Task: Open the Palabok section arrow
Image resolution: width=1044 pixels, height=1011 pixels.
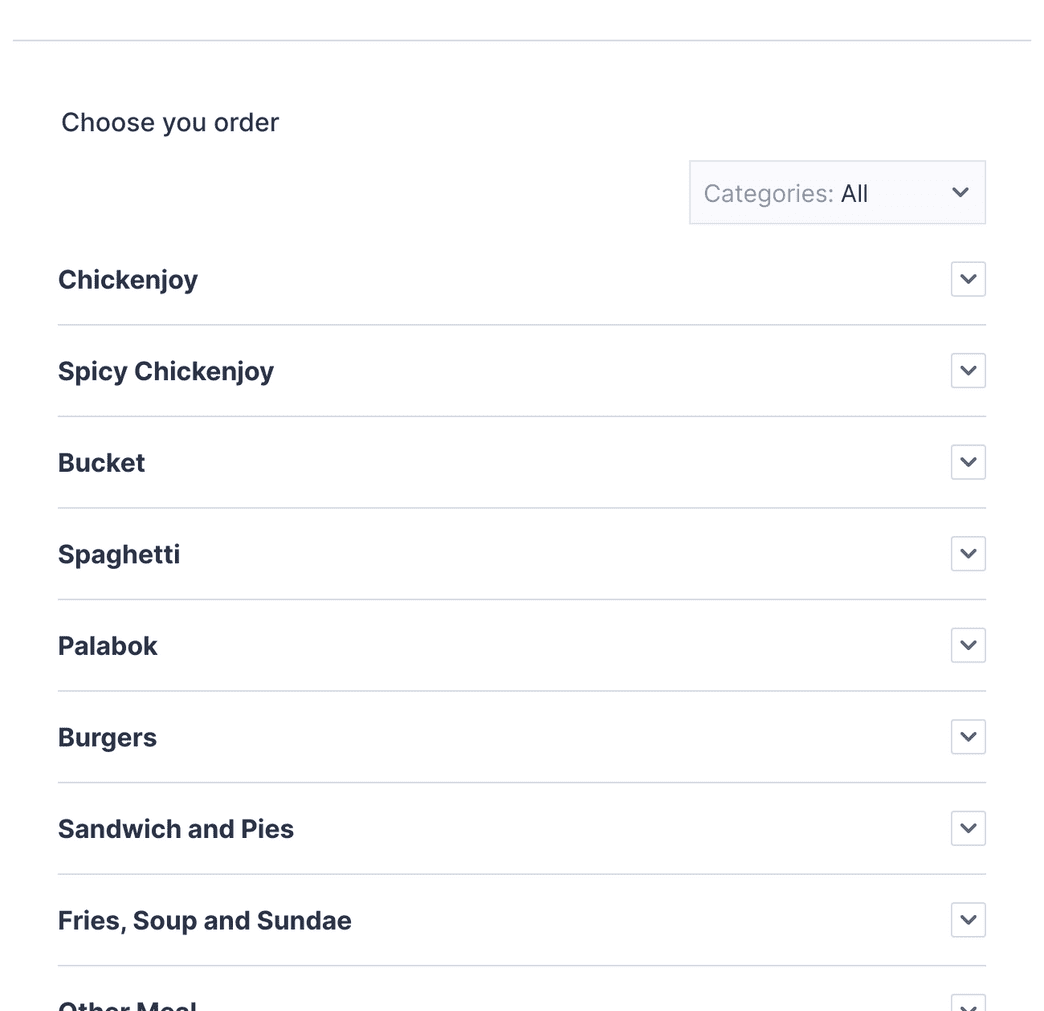Action: pyautogui.click(x=967, y=645)
